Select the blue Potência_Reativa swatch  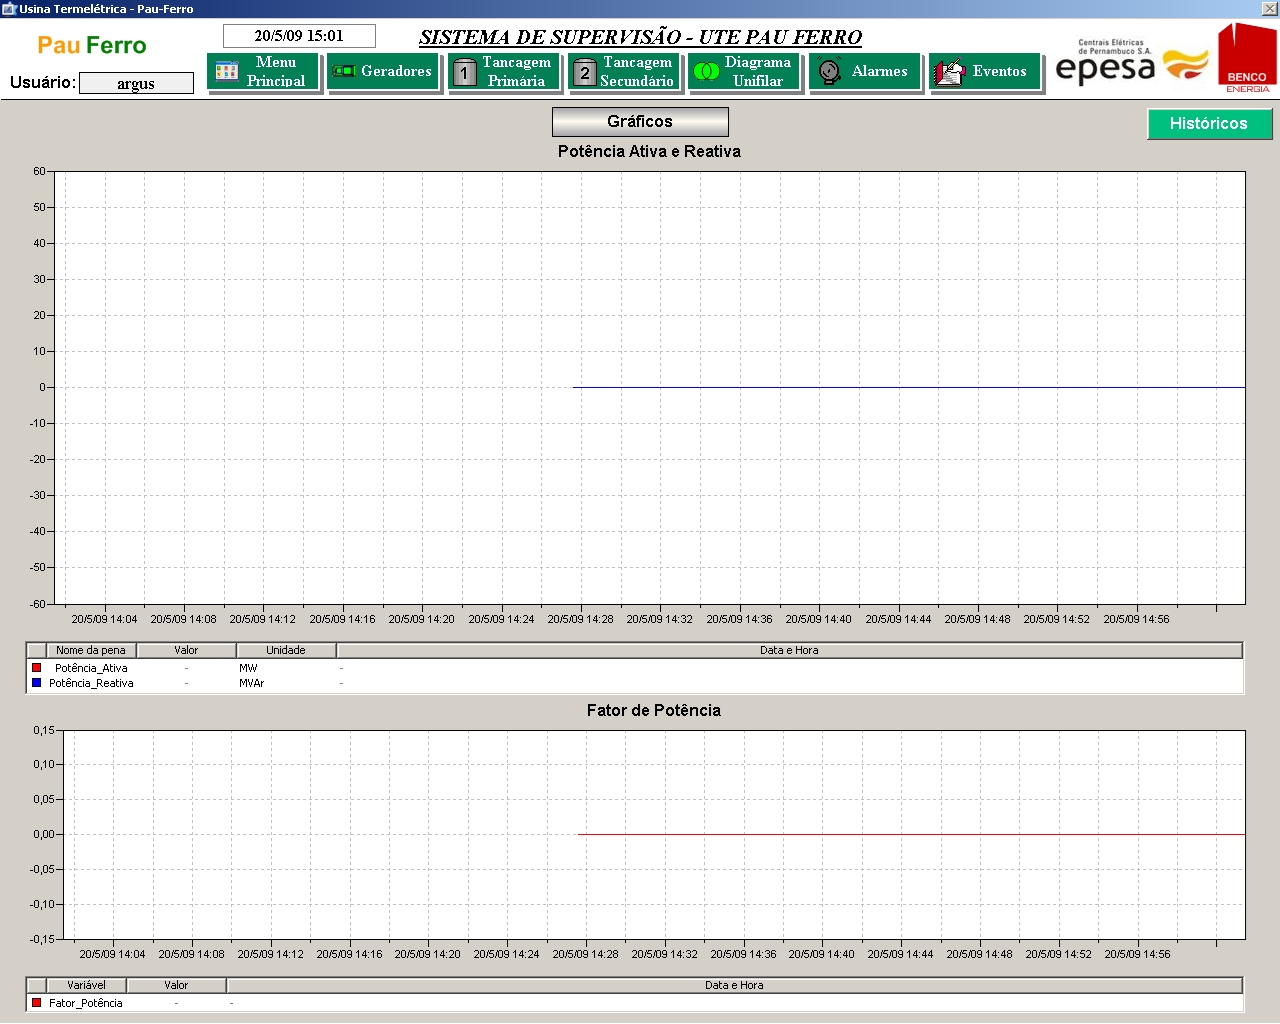37,683
